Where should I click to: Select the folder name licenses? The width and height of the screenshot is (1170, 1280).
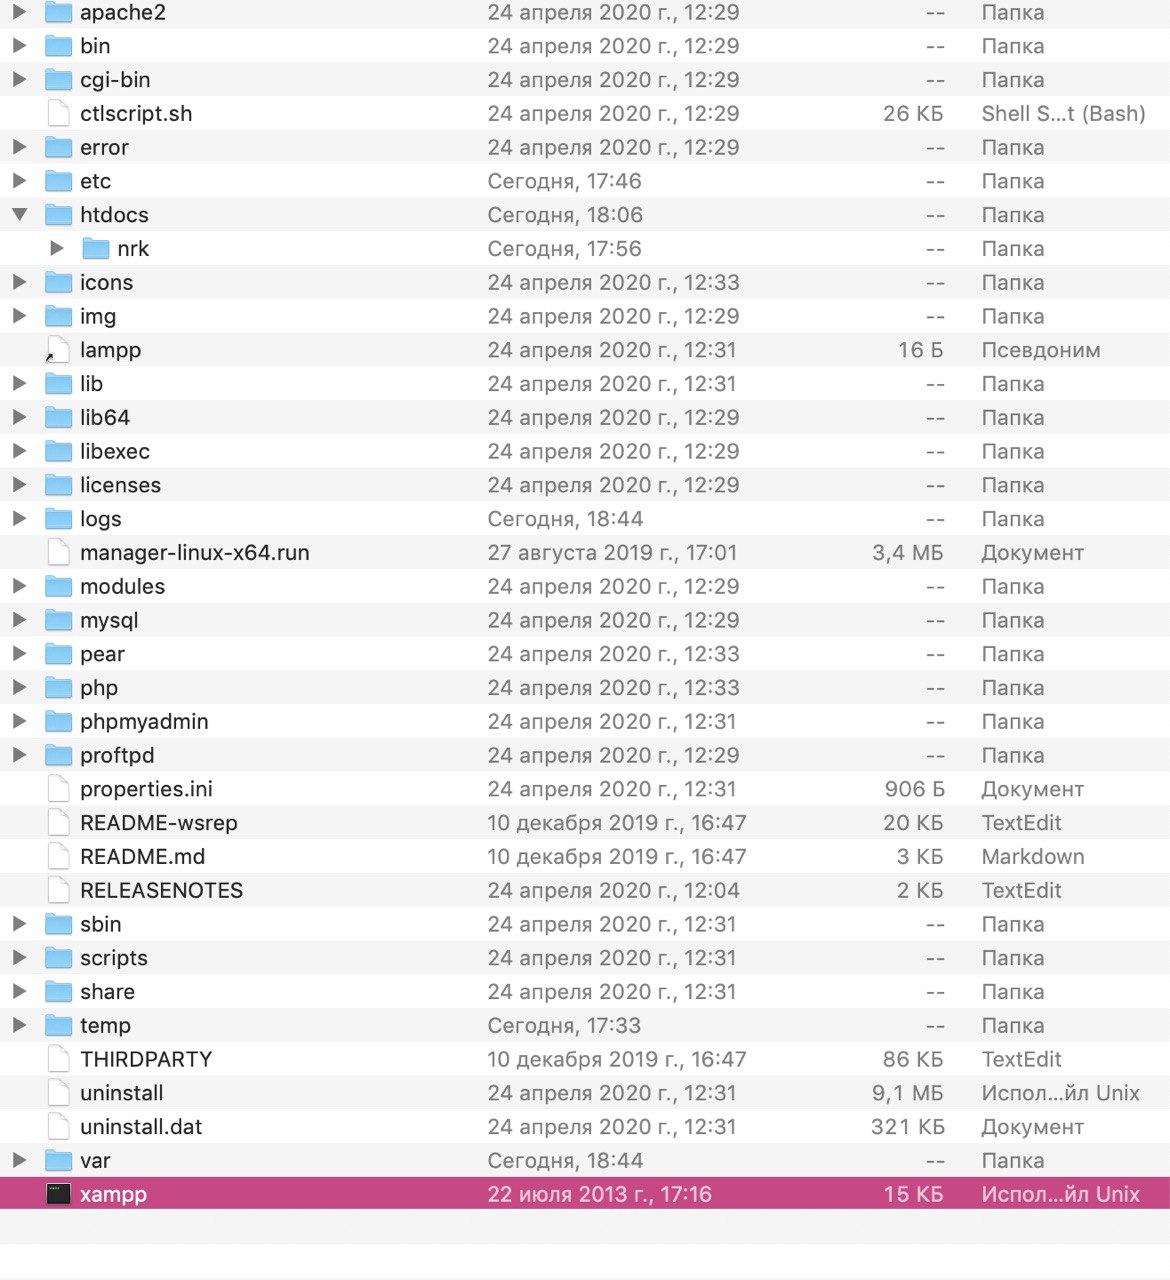click(x=120, y=485)
